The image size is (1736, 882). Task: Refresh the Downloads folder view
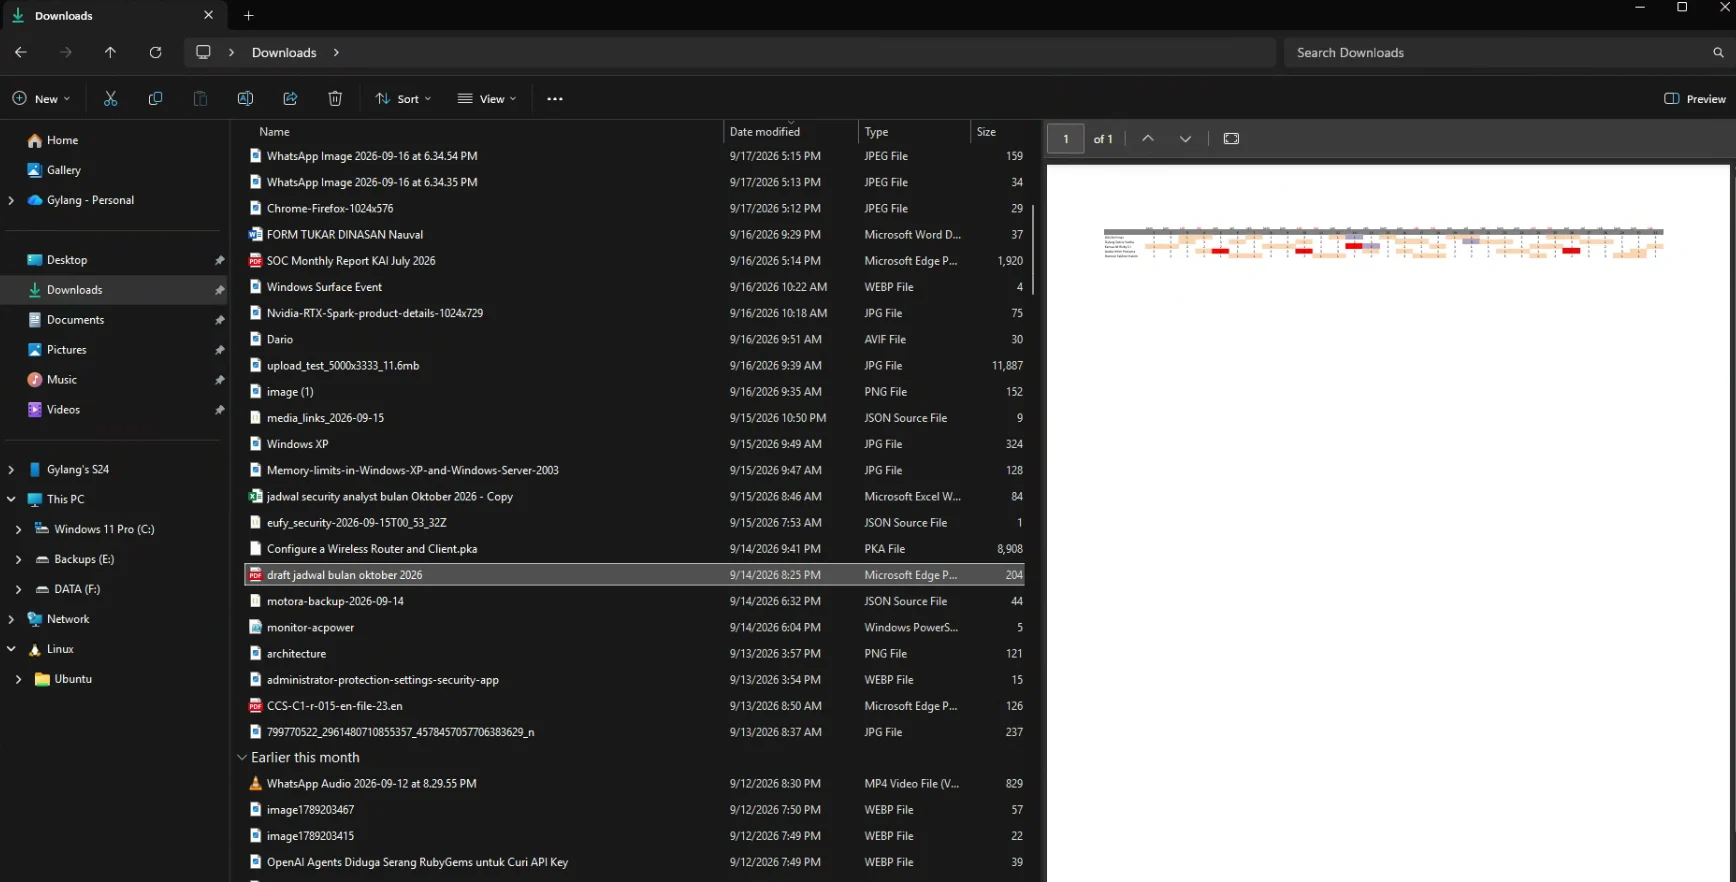(155, 52)
